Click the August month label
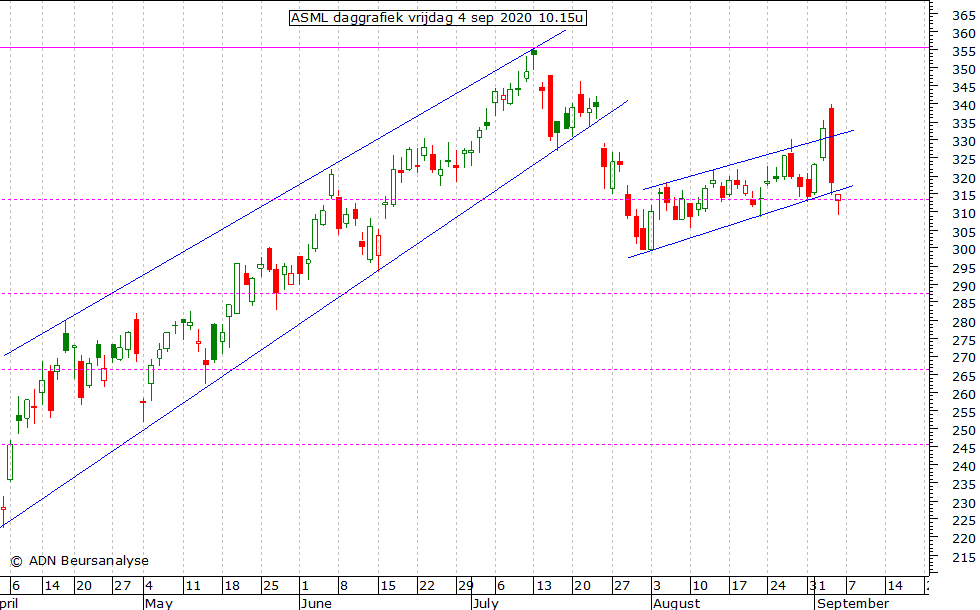The height and width of the screenshot is (610, 980). [x=676, y=603]
